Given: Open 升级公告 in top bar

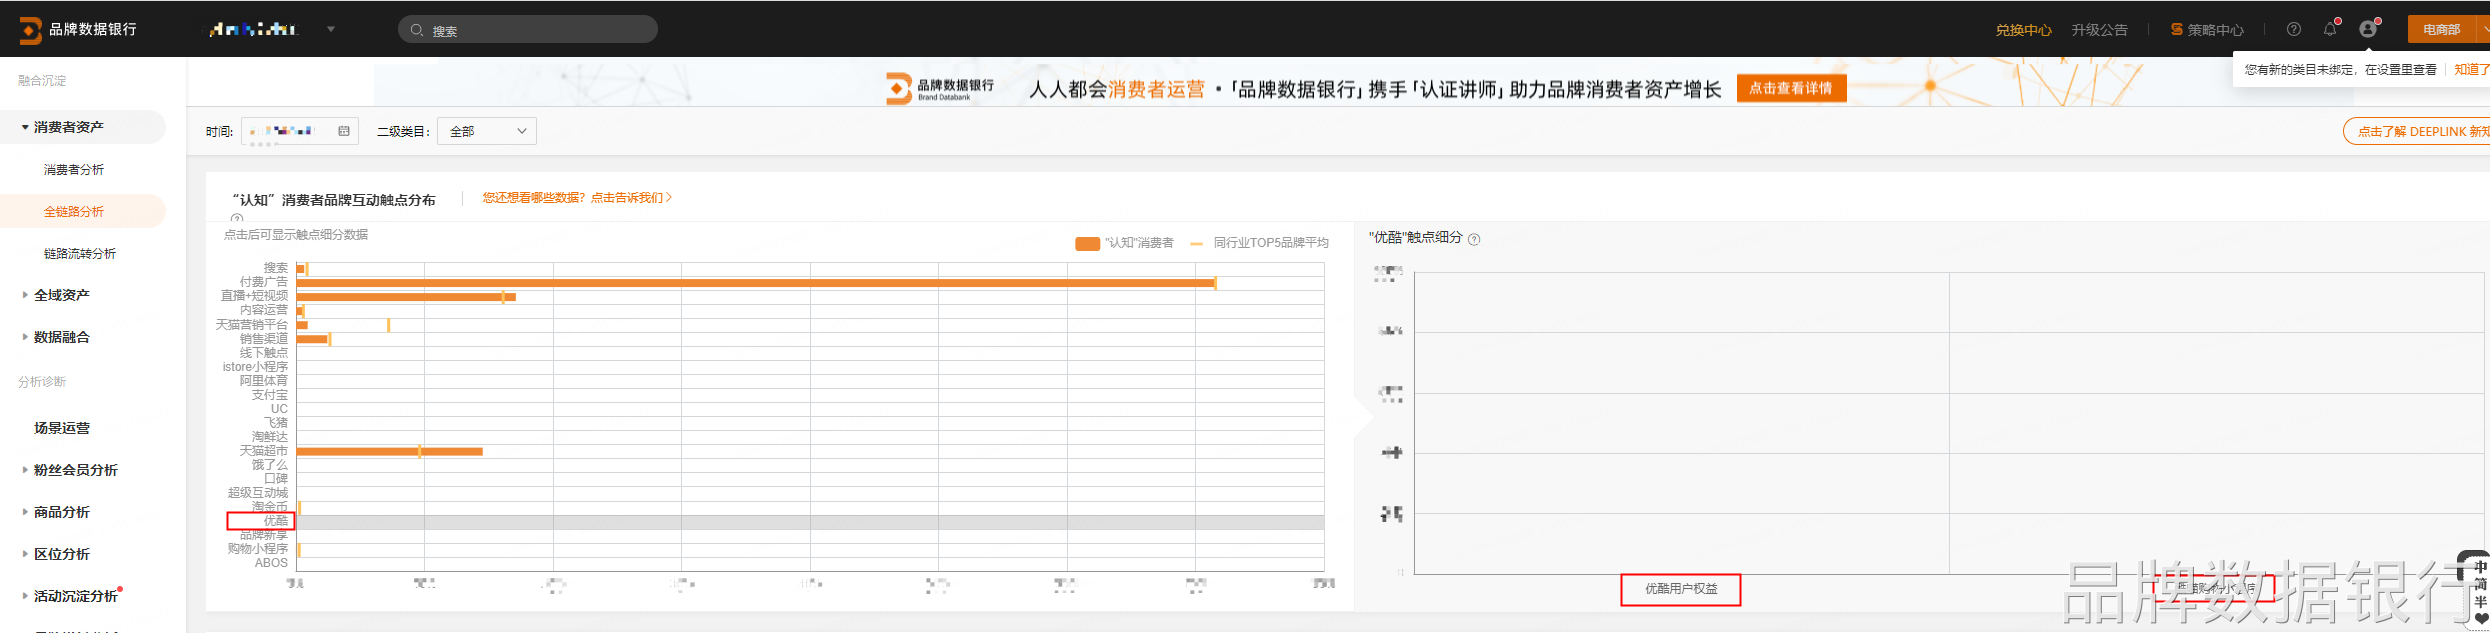Looking at the screenshot, I should point(2099,30).
